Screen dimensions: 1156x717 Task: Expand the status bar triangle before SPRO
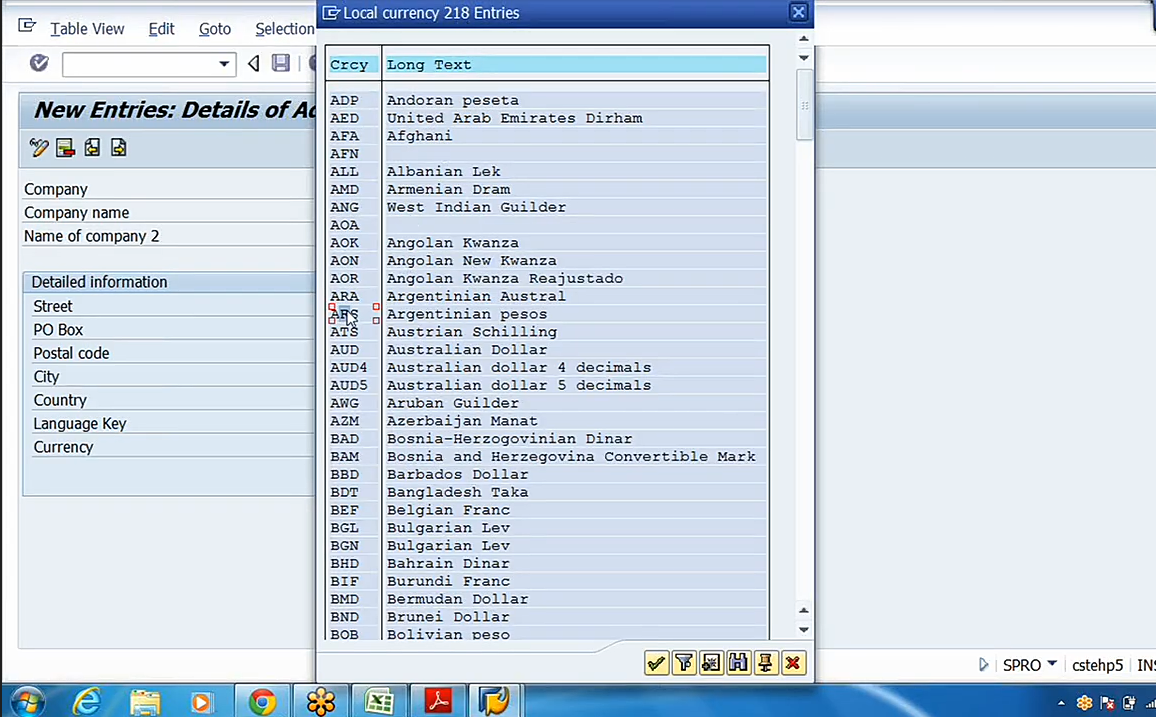click(983, 665)
